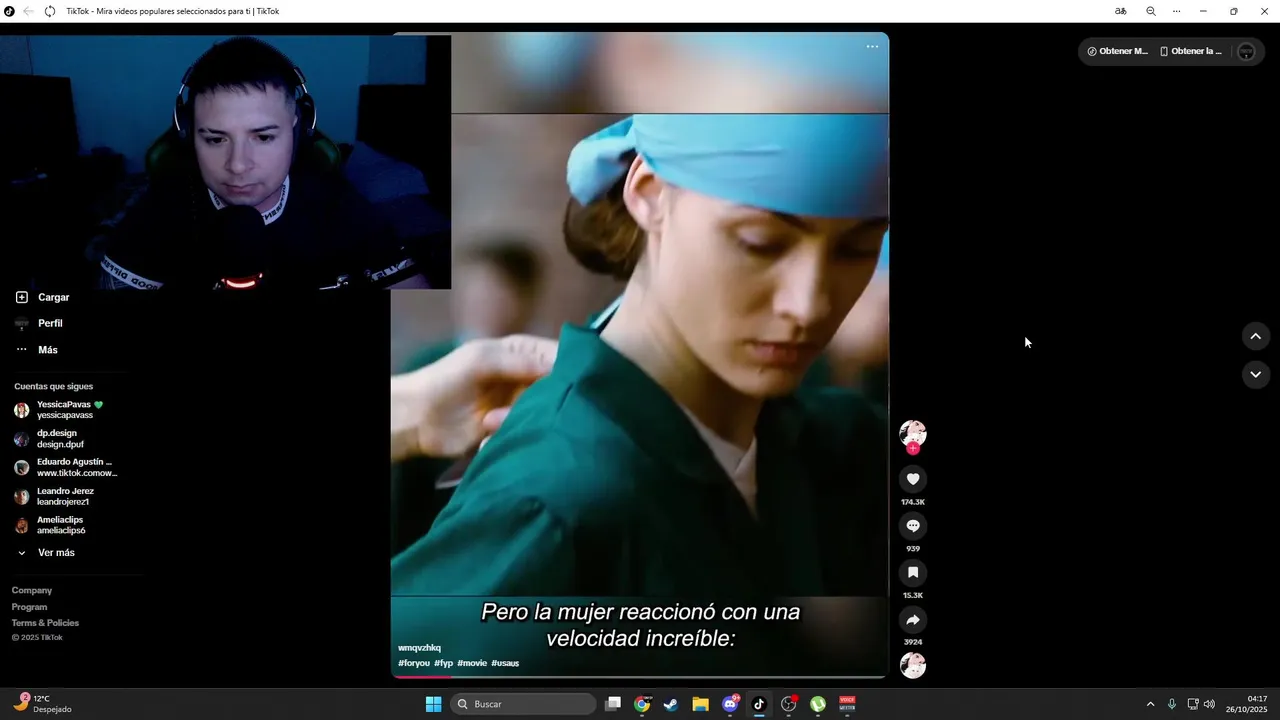Like the video with heart icon
This screenshot has width=1280, height=720.
click(913, 479)
